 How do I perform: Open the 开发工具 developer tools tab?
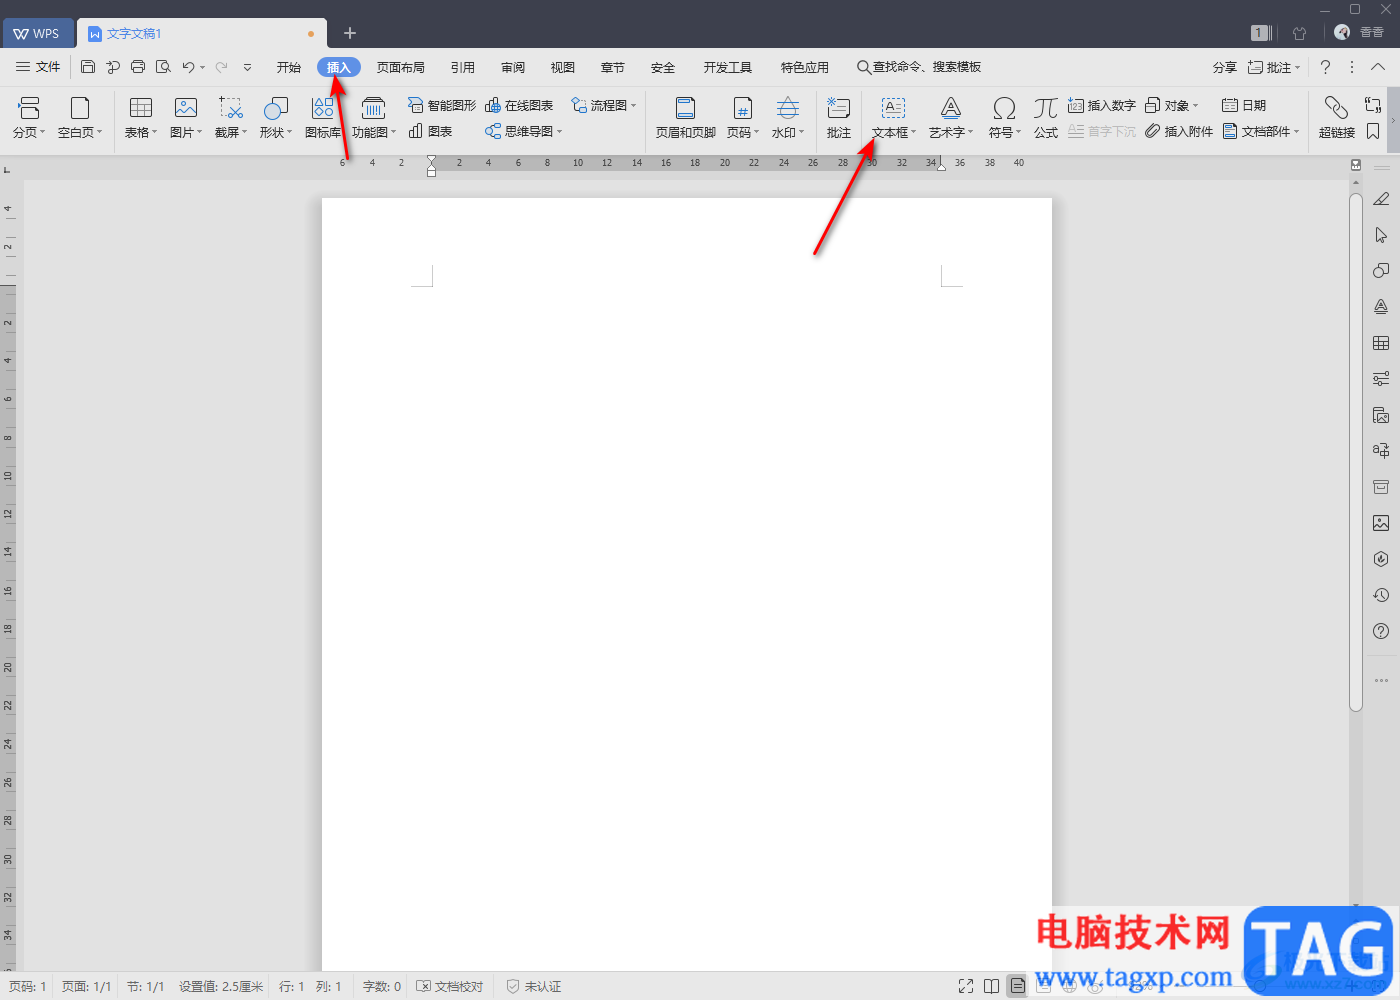(728, 67)
